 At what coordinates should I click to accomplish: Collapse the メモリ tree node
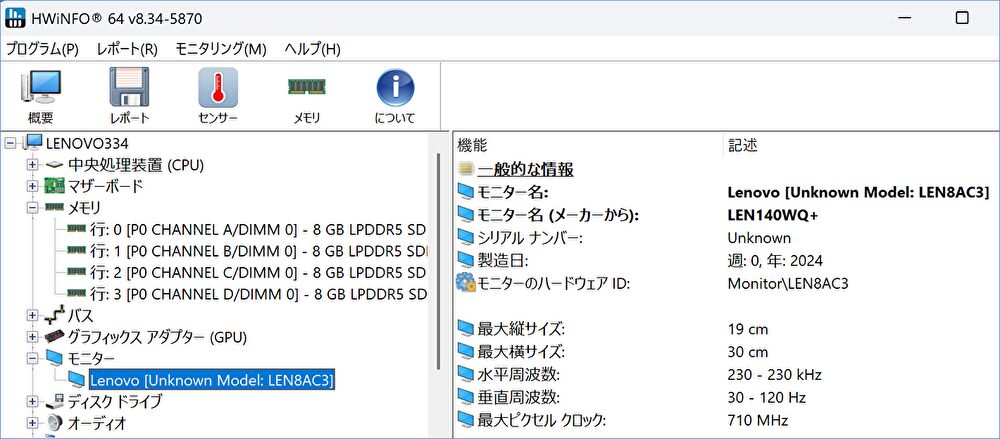click(x=32, y=208)
